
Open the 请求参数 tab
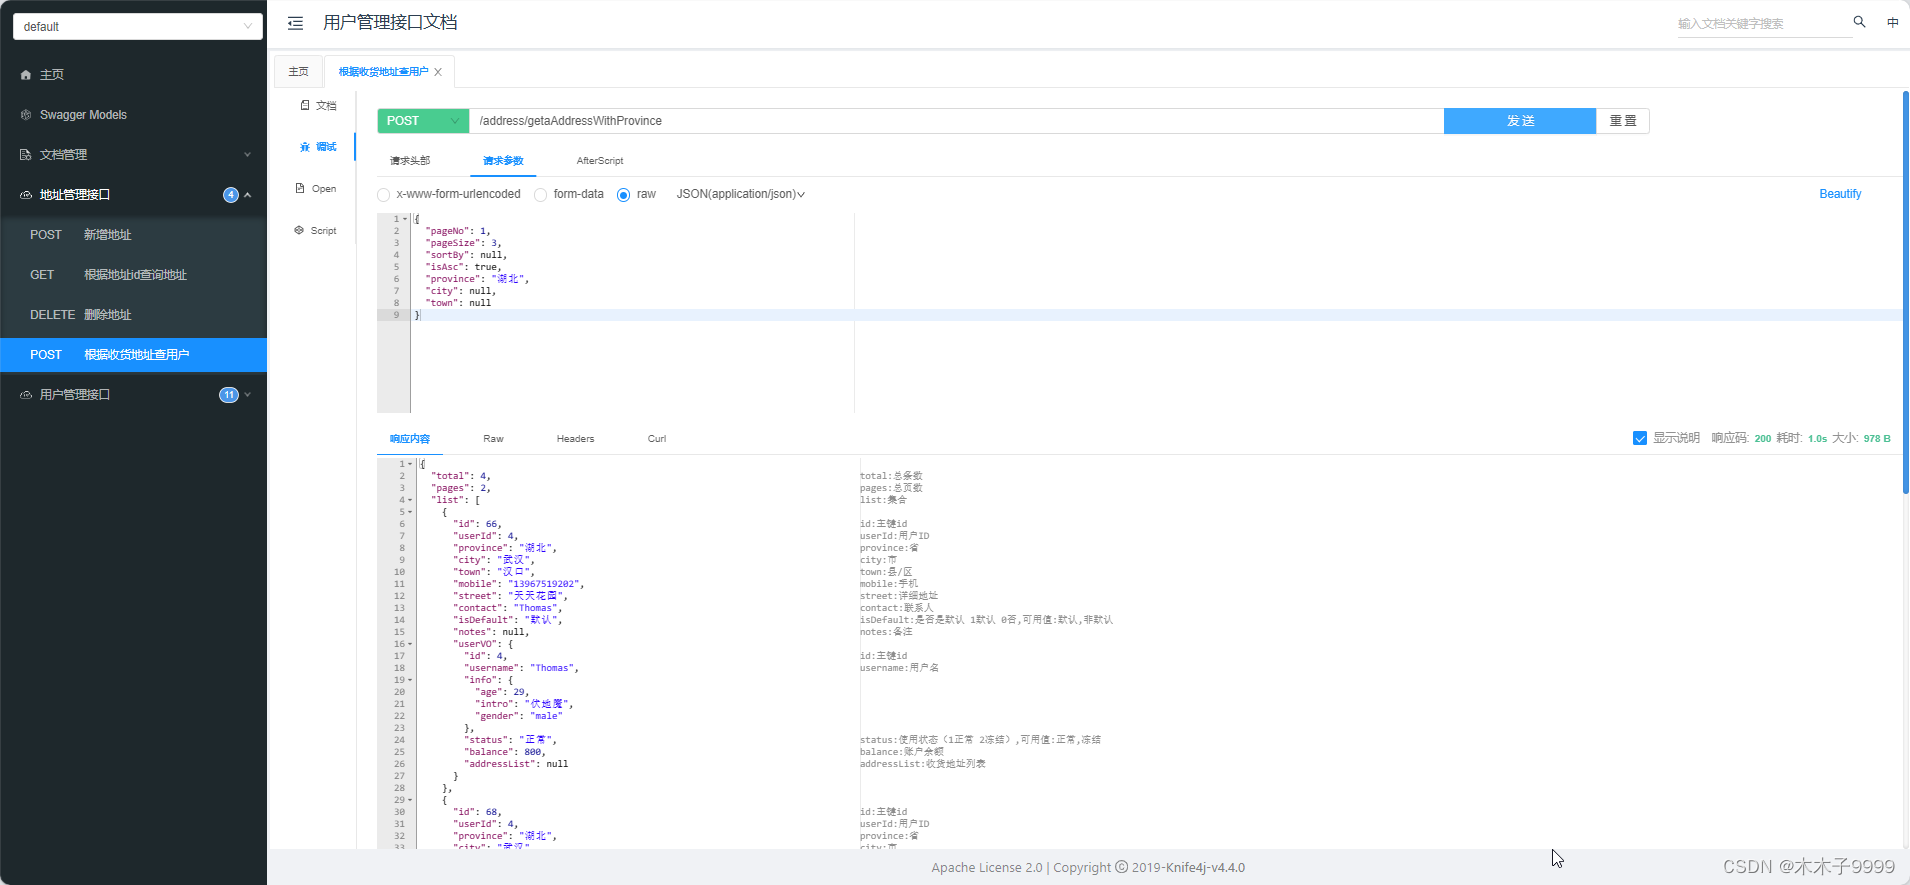pyautogui.click(x=503, y=161)
